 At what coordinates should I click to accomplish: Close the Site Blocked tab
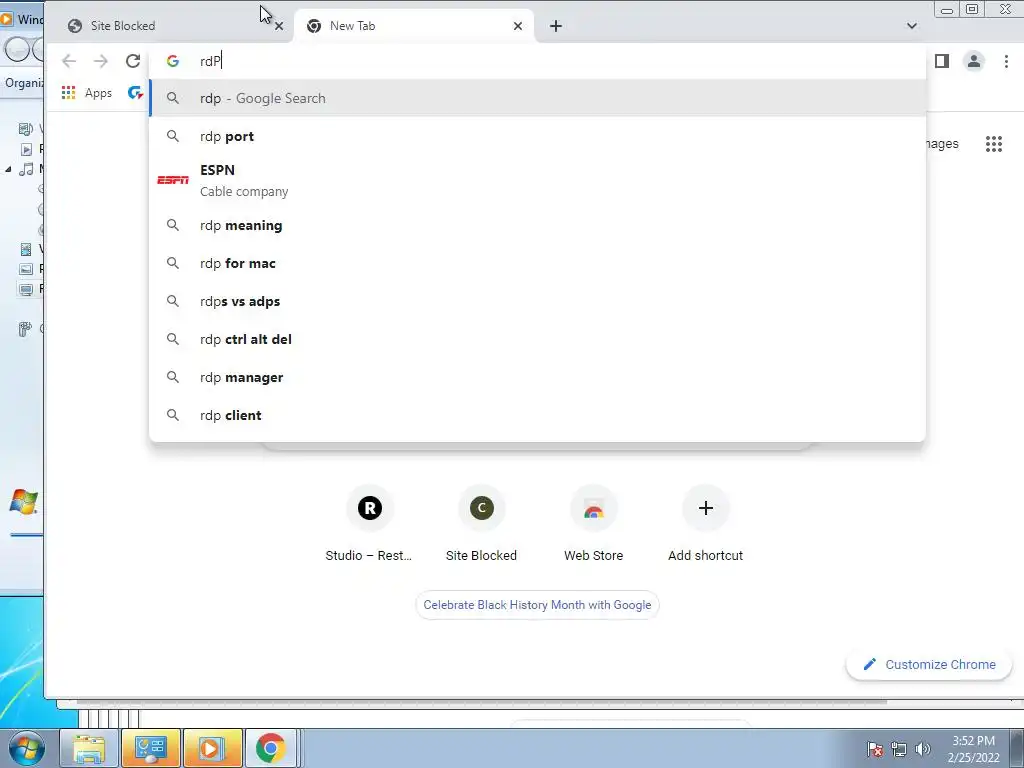279,26
